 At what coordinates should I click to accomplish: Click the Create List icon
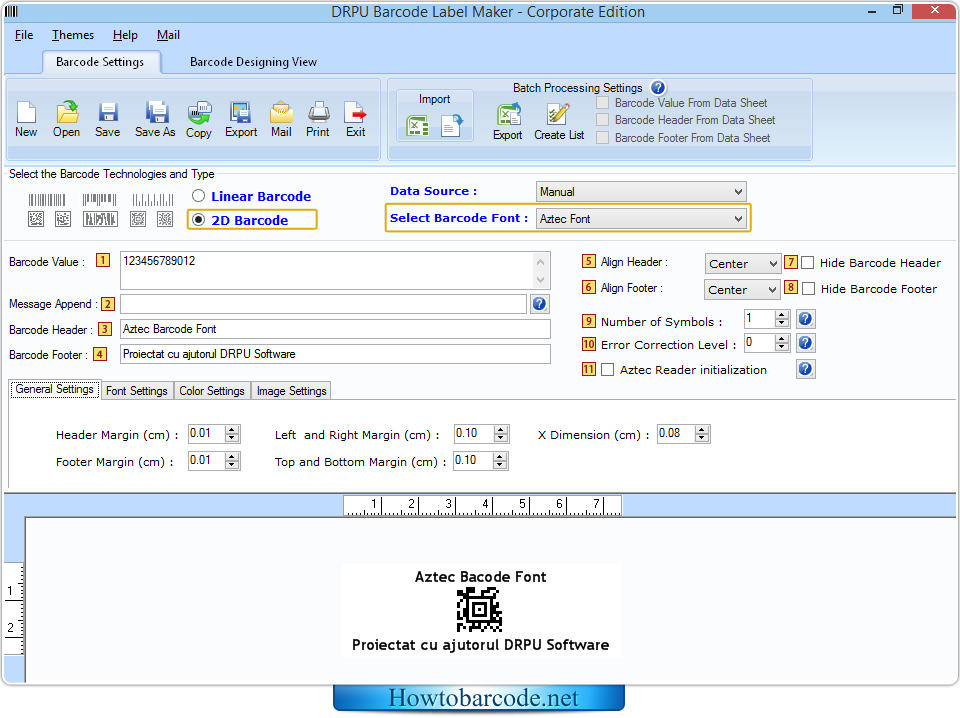[x=558, y=114]
